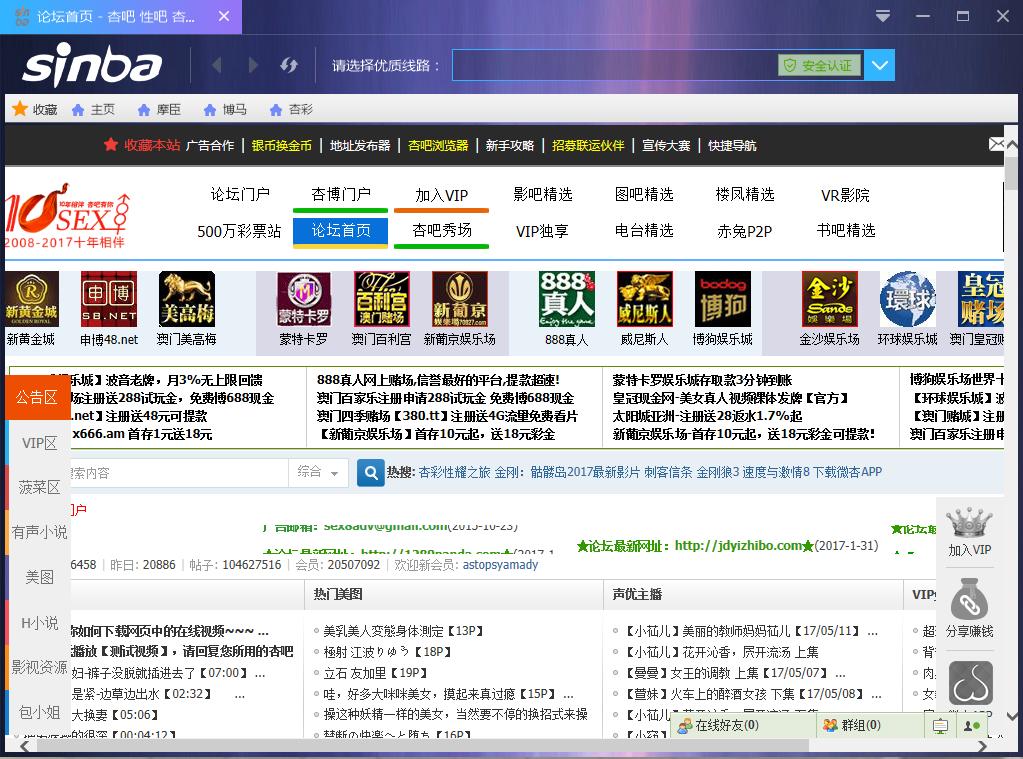Click the 新黄金城 logo thumbnail
This screenshot has height=759, width=1023.
click(x=31, y=299)
